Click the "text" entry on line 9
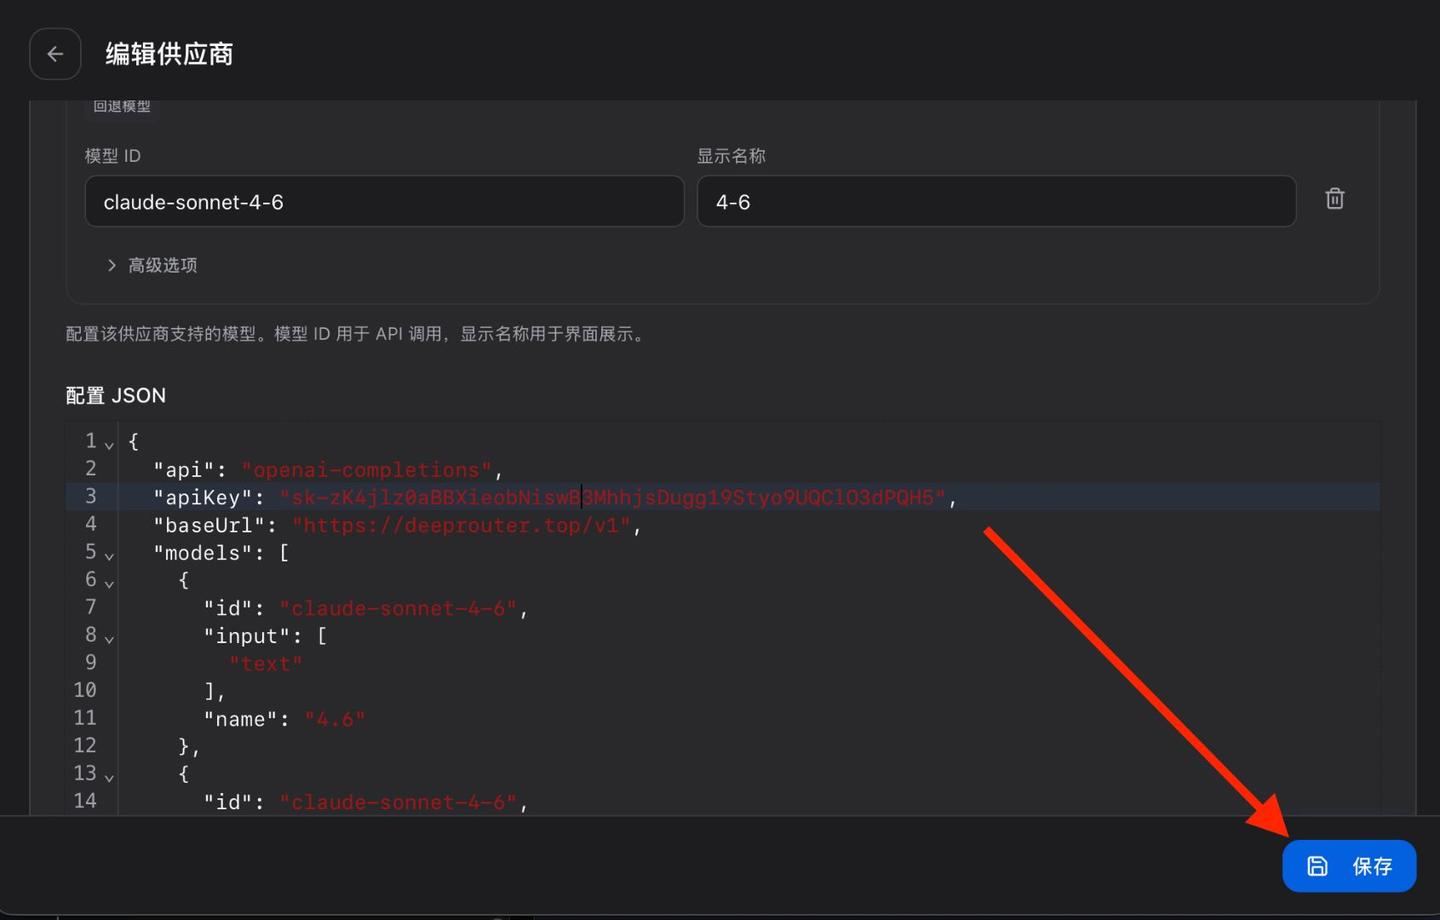This screenshot has width=1440, height=920. 265,664
